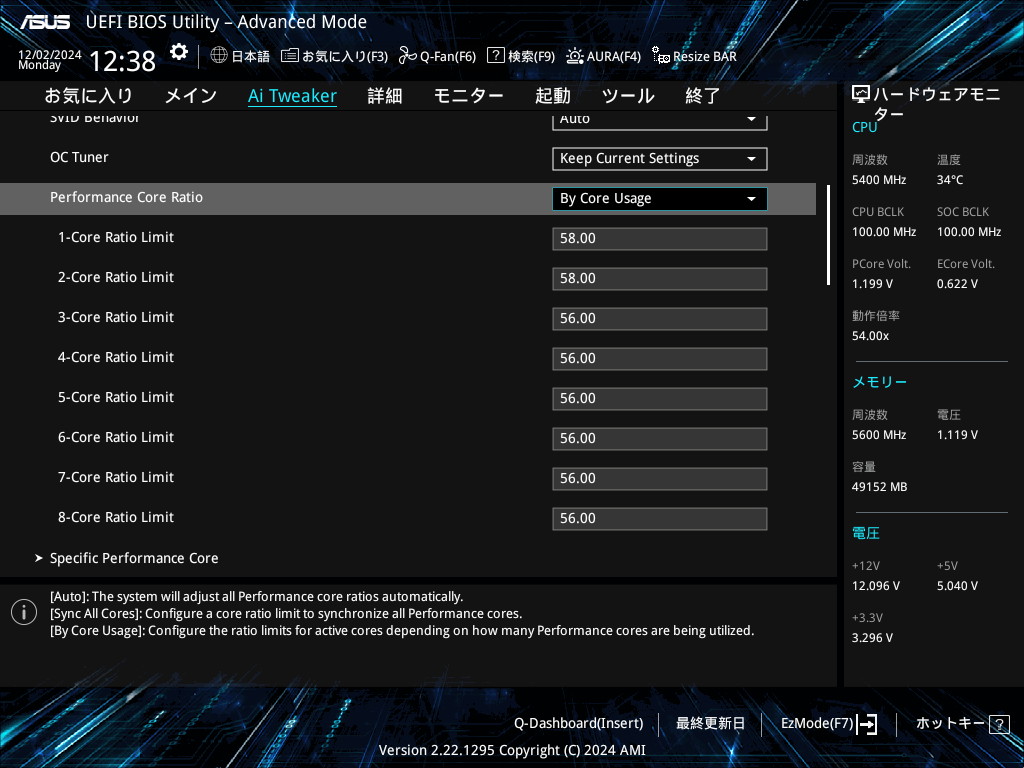Open the favorites list icon (F3)

[x=289, y=56]
